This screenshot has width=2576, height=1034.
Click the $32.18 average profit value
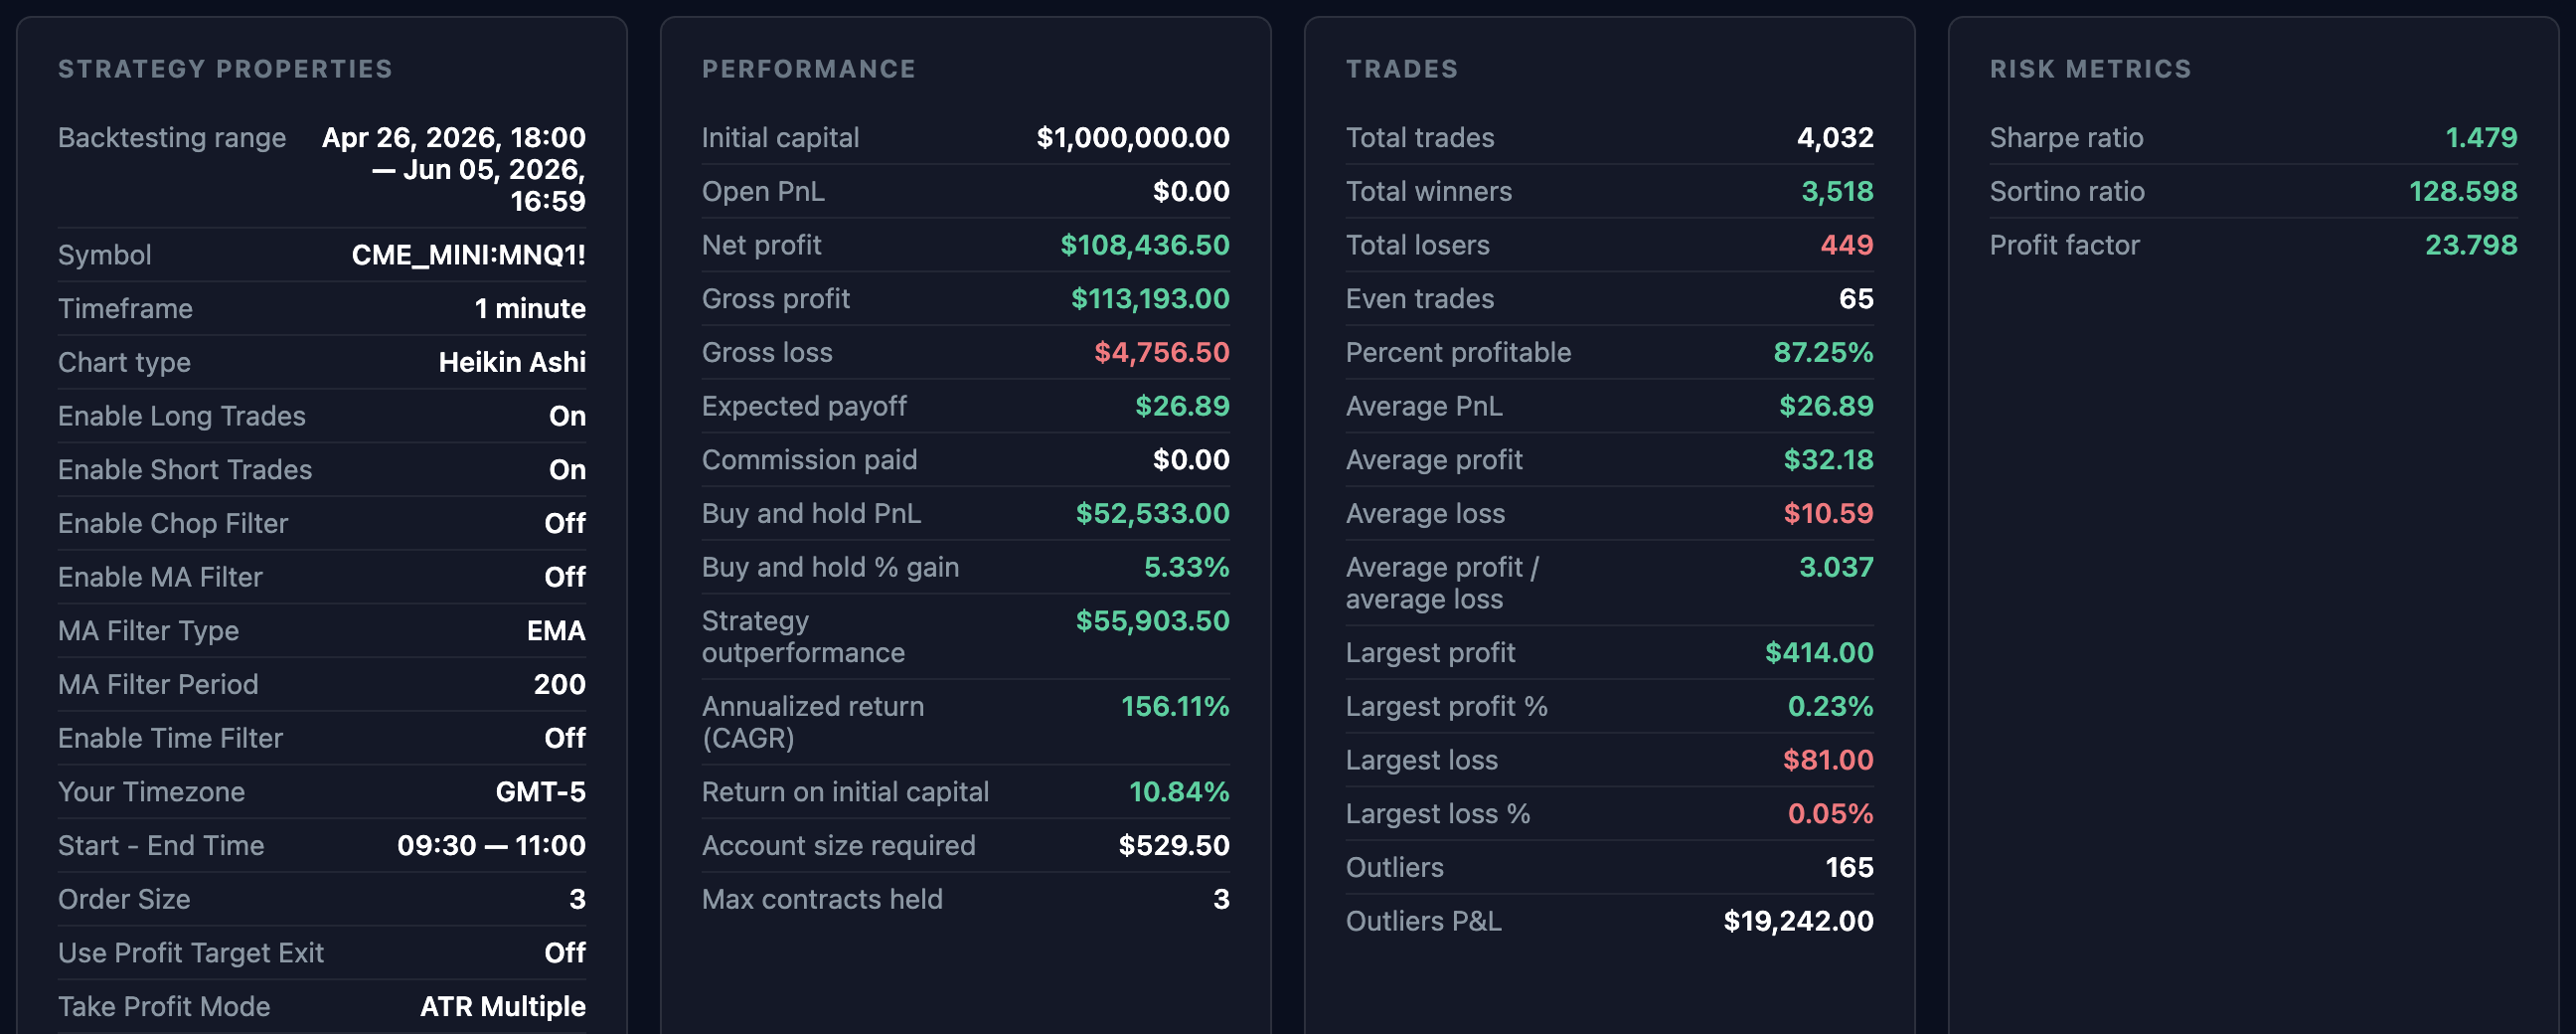1828,460
